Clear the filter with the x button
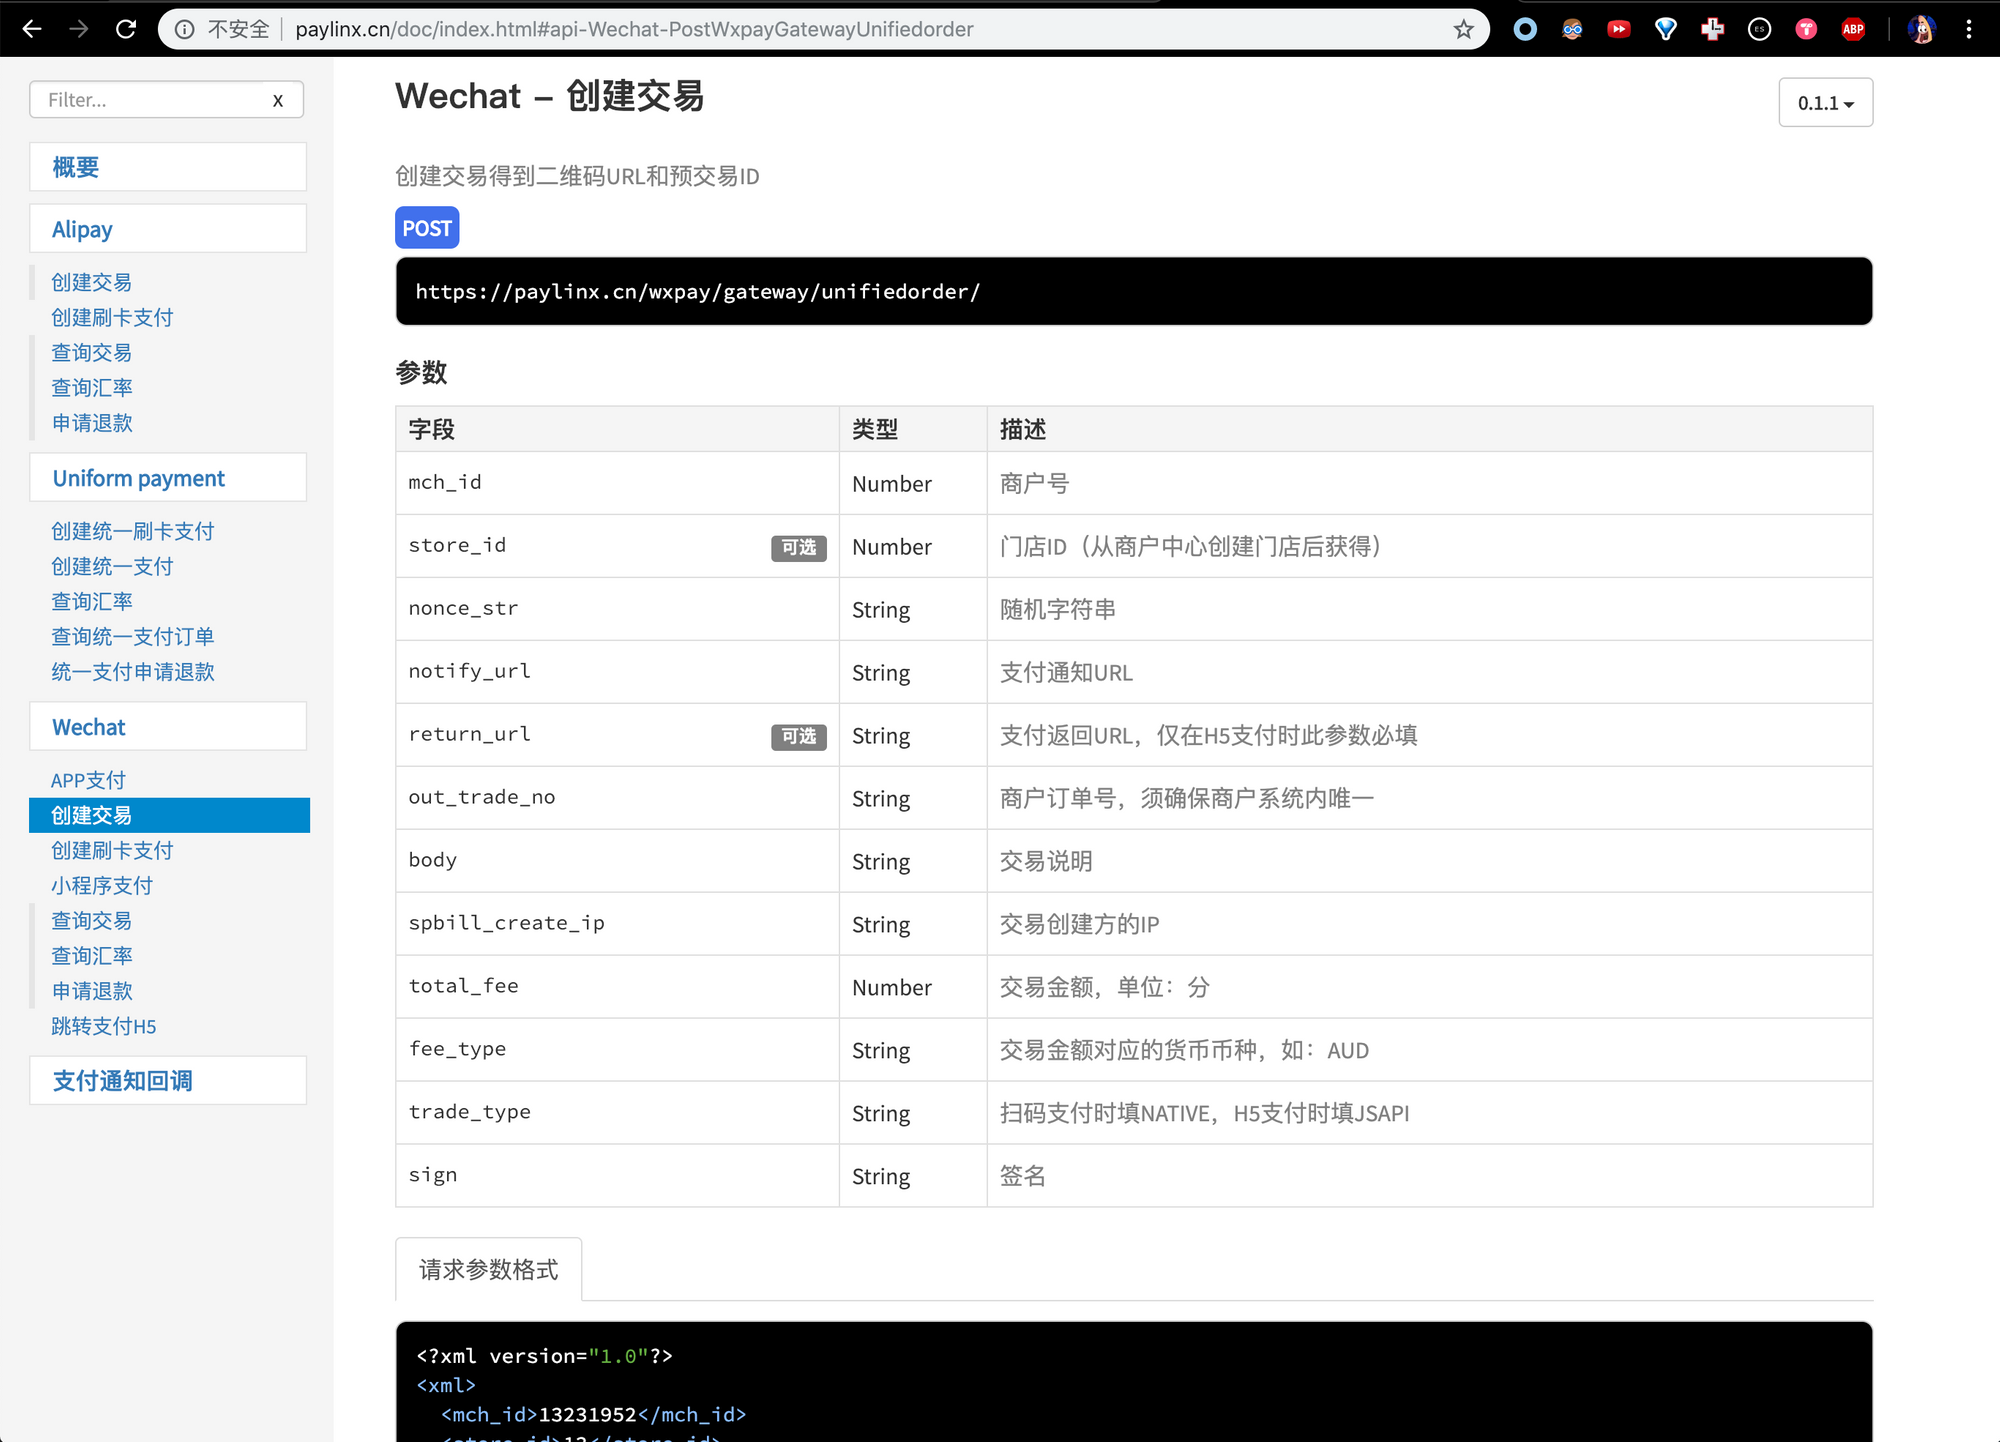This screenshot has height=1442, width=2000. point(278,99)
